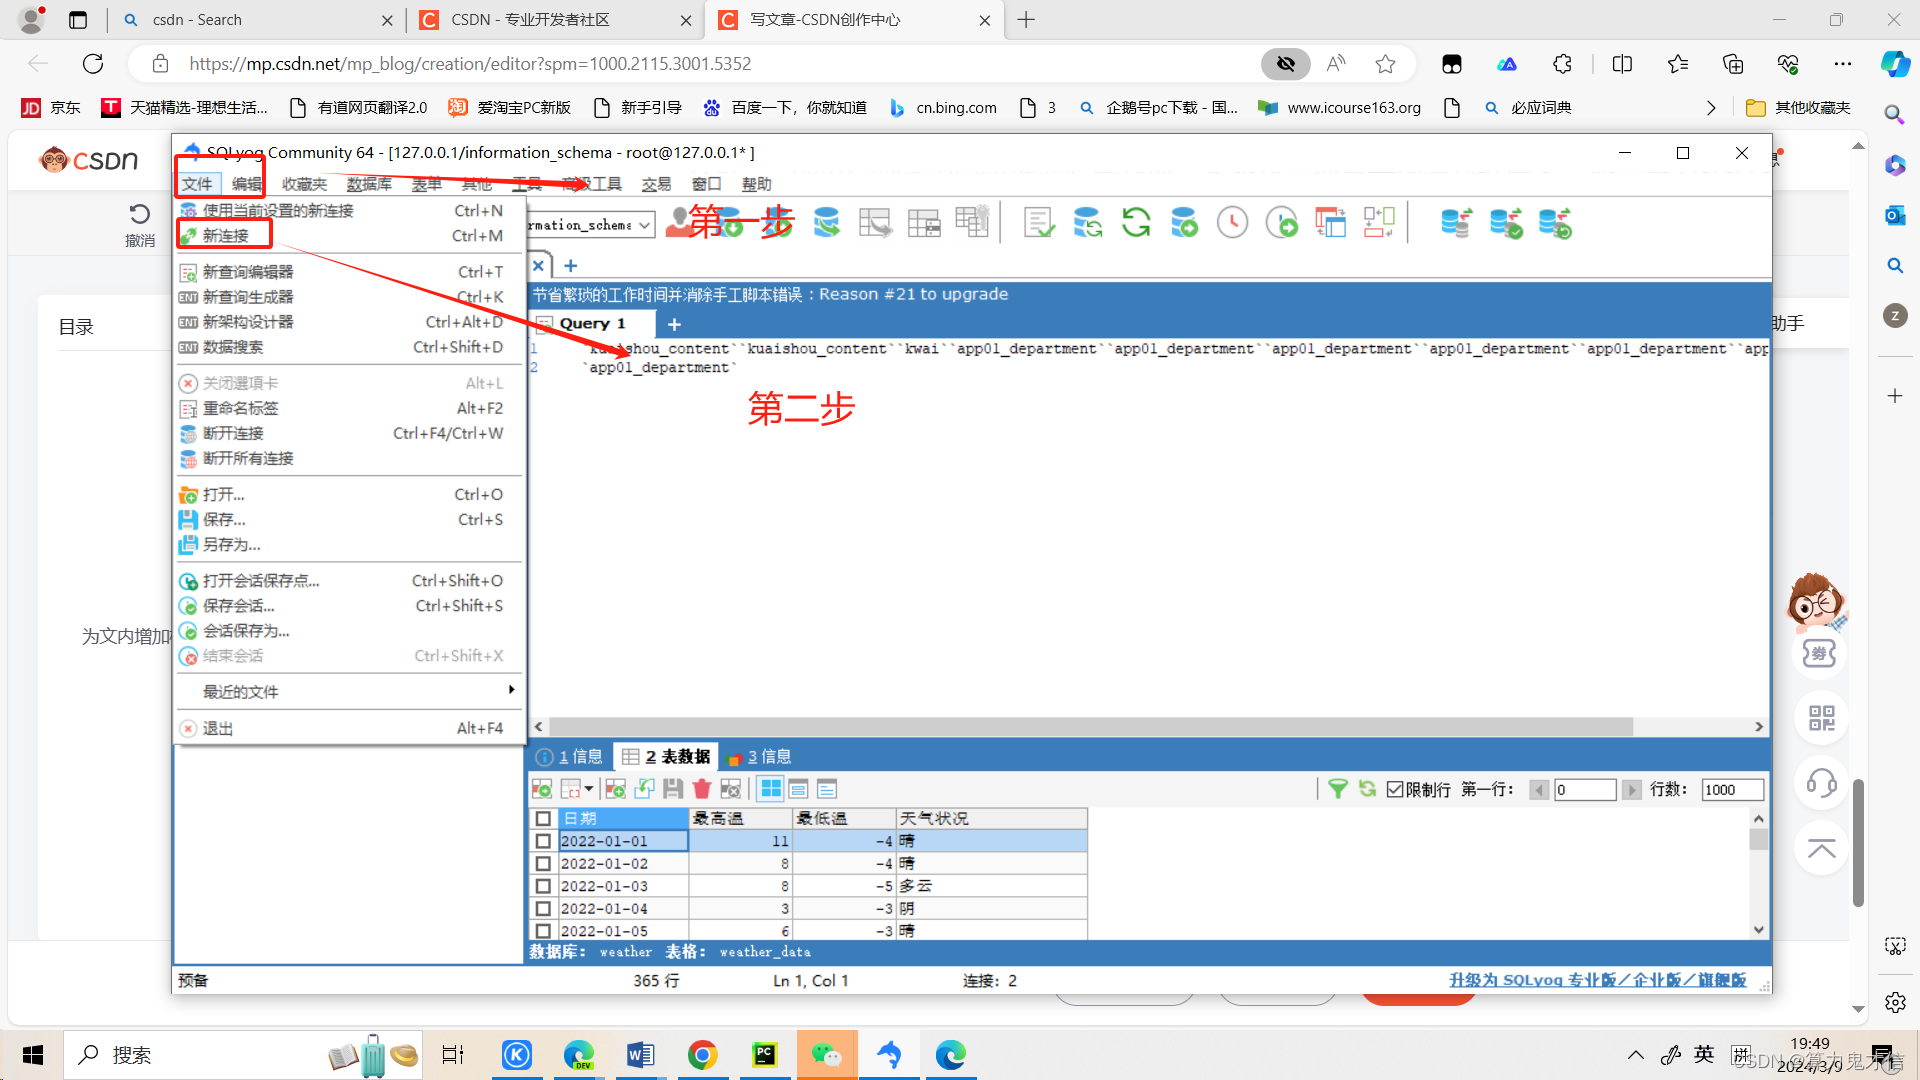Select the Query 1 tab

[x=593, y=323]
